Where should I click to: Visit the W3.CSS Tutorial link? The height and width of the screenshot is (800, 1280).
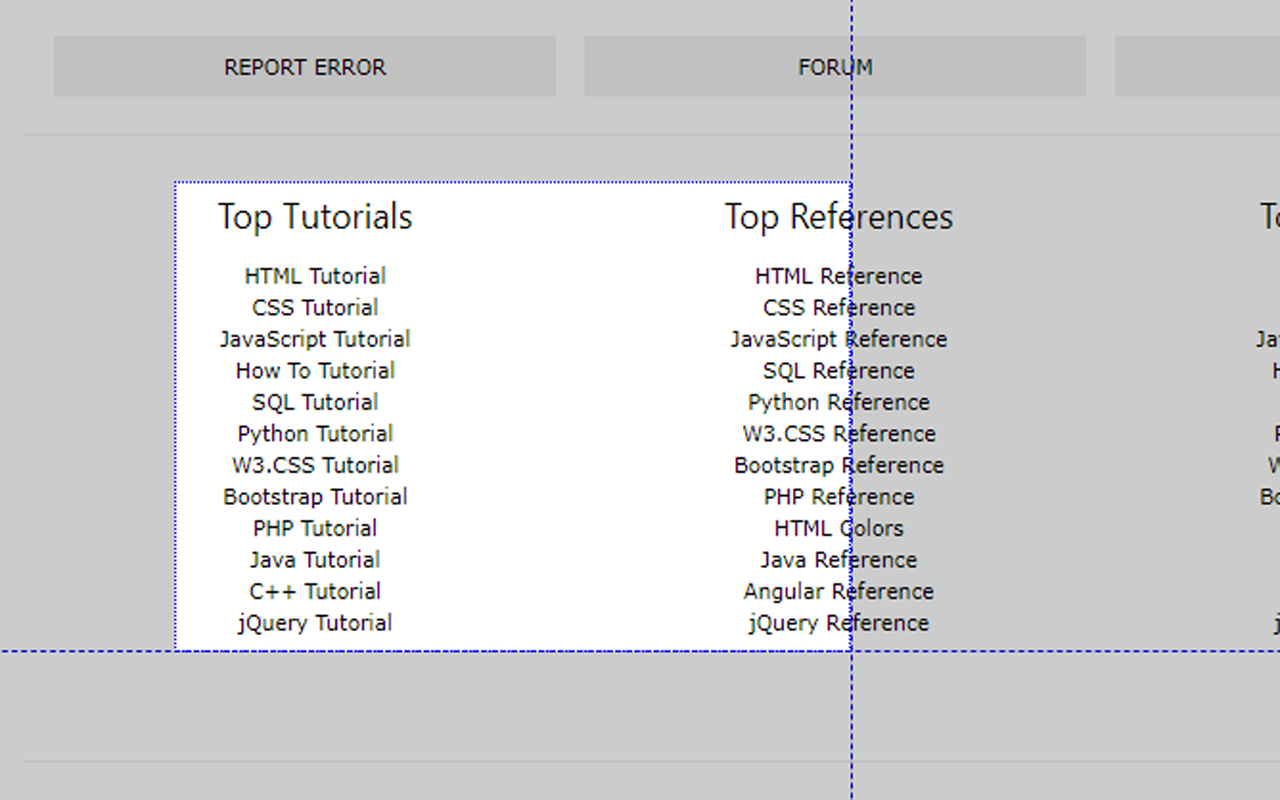click(x=315, y=465)
